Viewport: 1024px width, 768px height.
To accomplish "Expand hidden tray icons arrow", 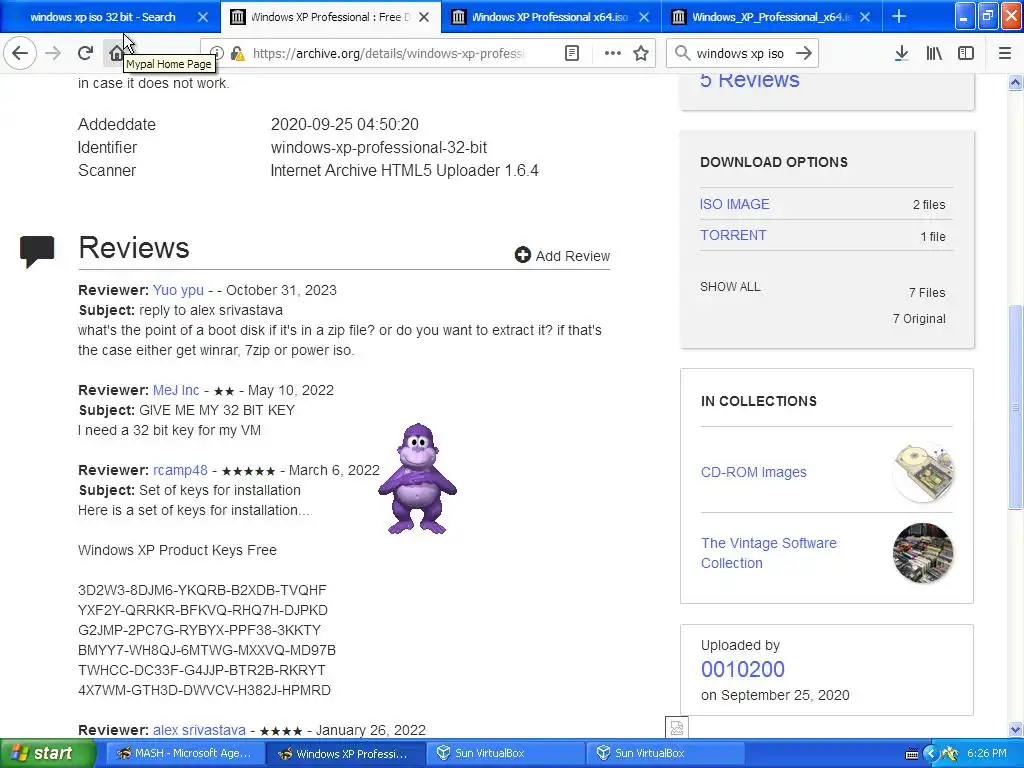I will pos(931,754).
